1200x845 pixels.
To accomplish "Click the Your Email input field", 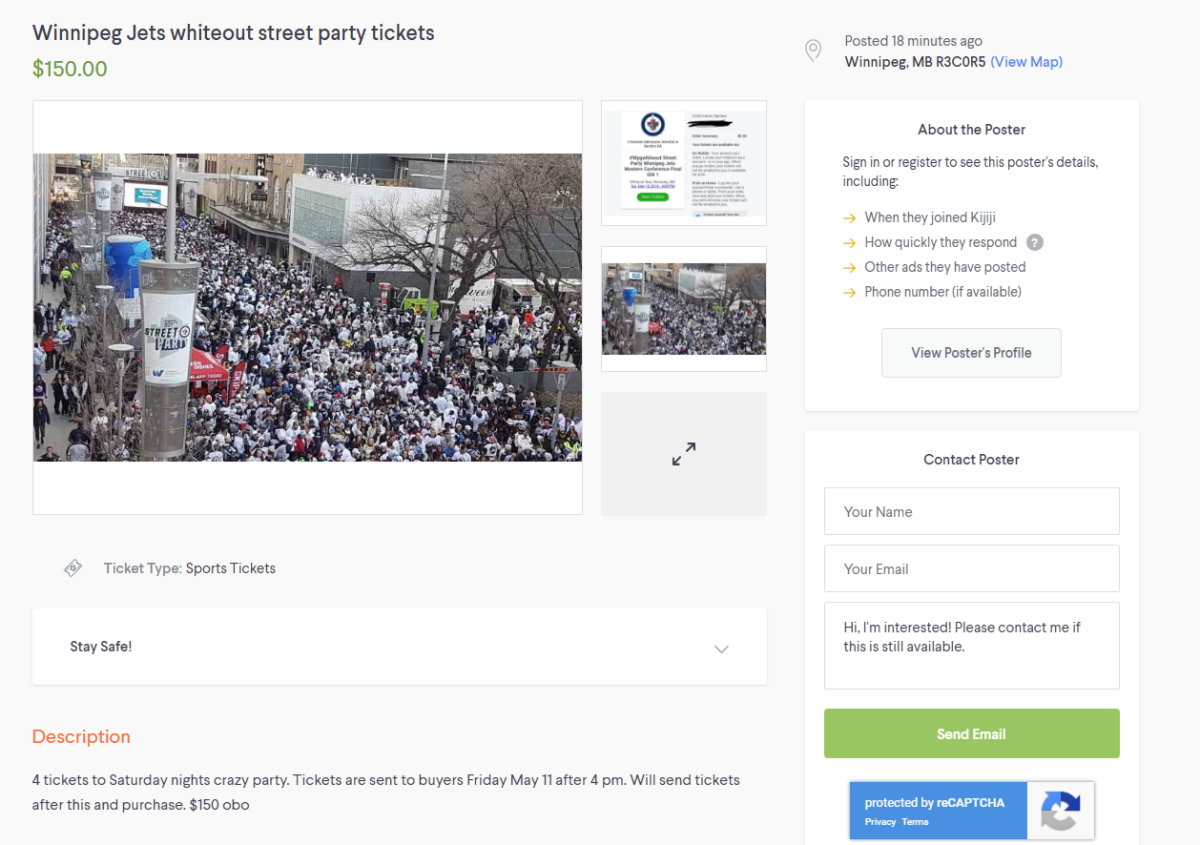I will pyautogui.click(x=971, y=568).
